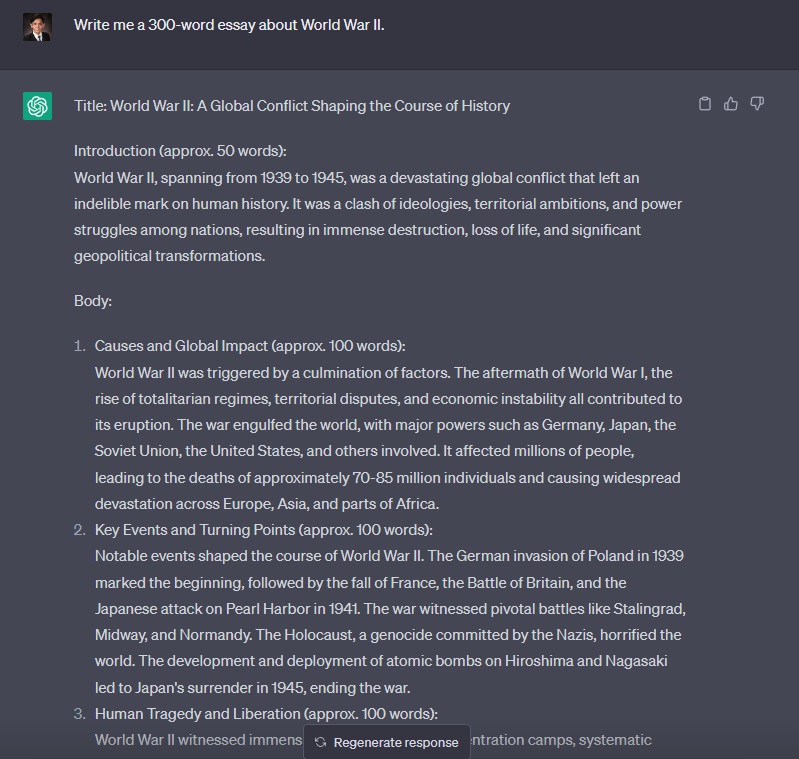Click list number 1 marker

click(x=80, y=346)
